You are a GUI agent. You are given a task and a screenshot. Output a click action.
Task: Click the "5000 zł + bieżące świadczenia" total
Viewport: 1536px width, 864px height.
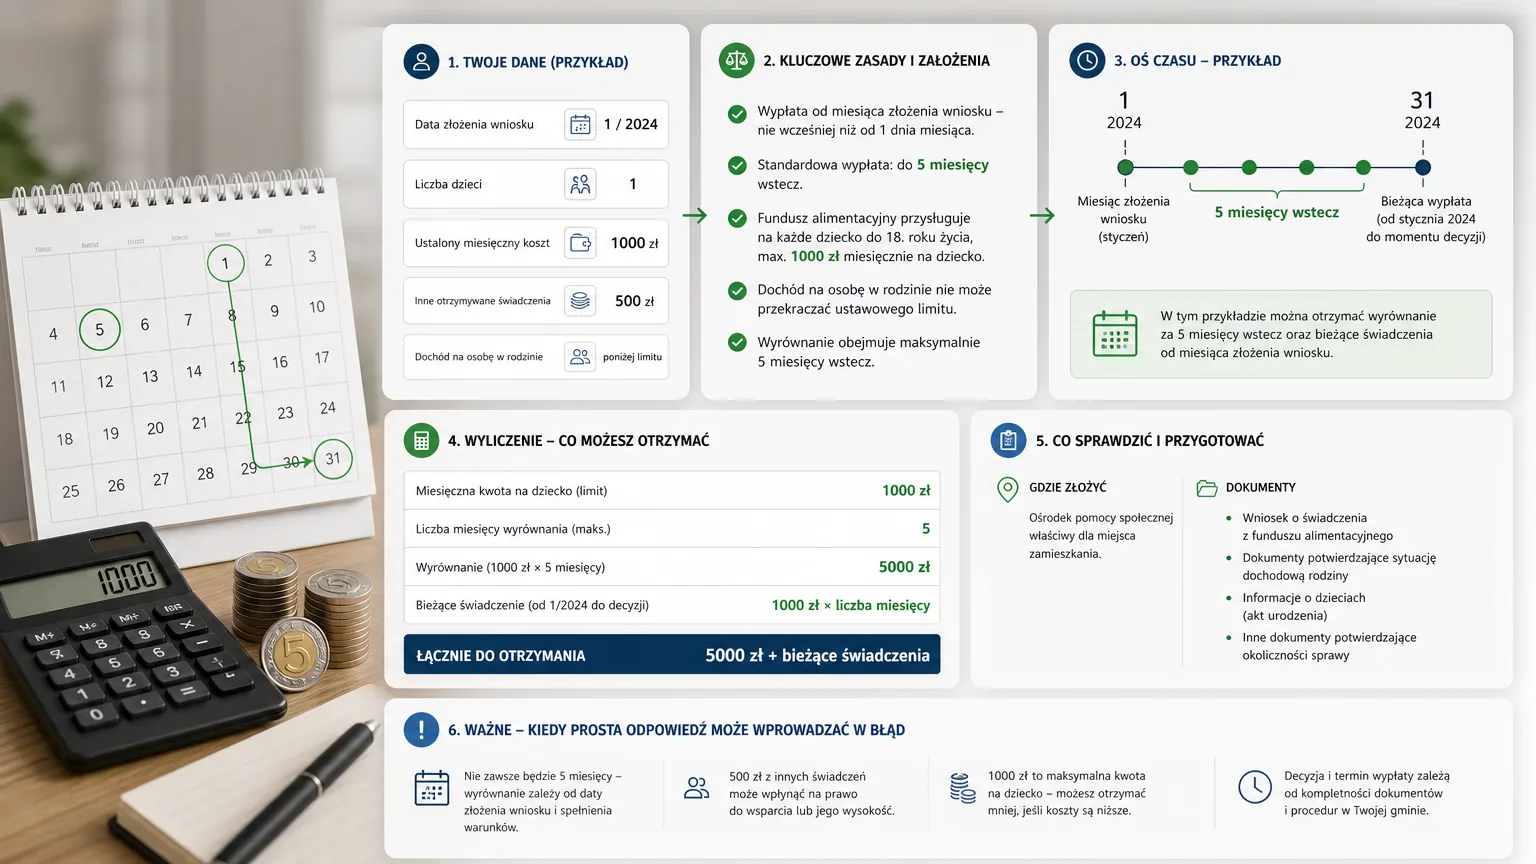(817, 655)
